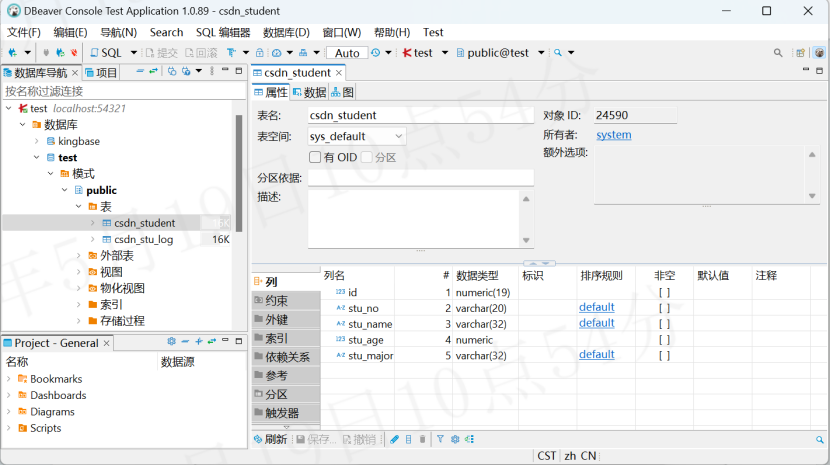Screen dimensions: 831x465
Task: Open the active connection test dropdown arrow
Action: point(445,52)
